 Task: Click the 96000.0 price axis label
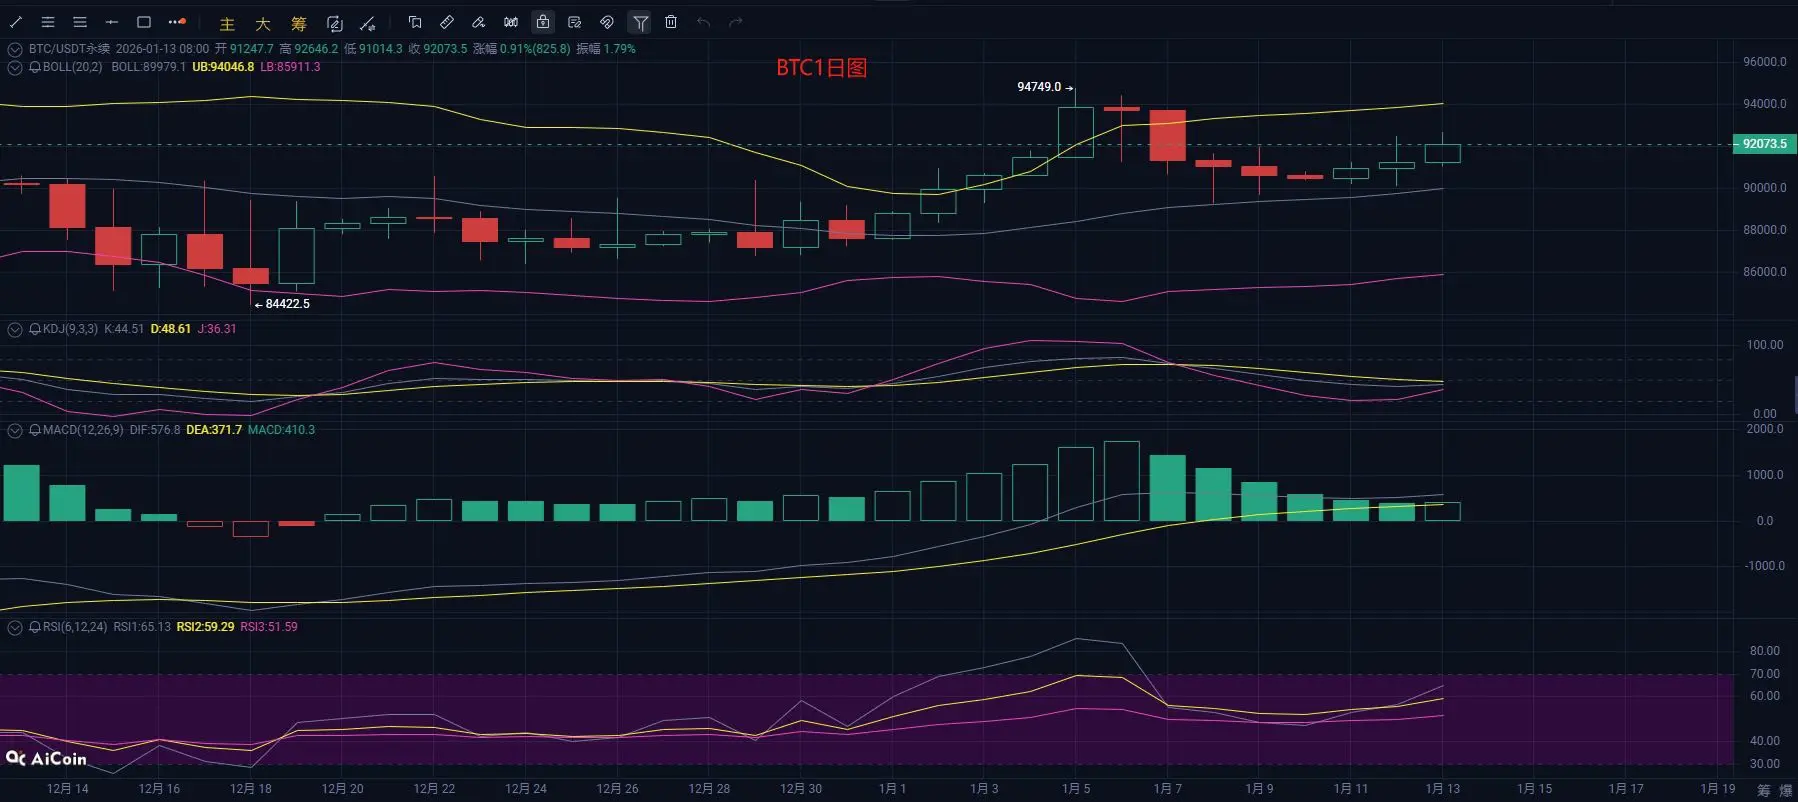click(x=1764, y=62)
